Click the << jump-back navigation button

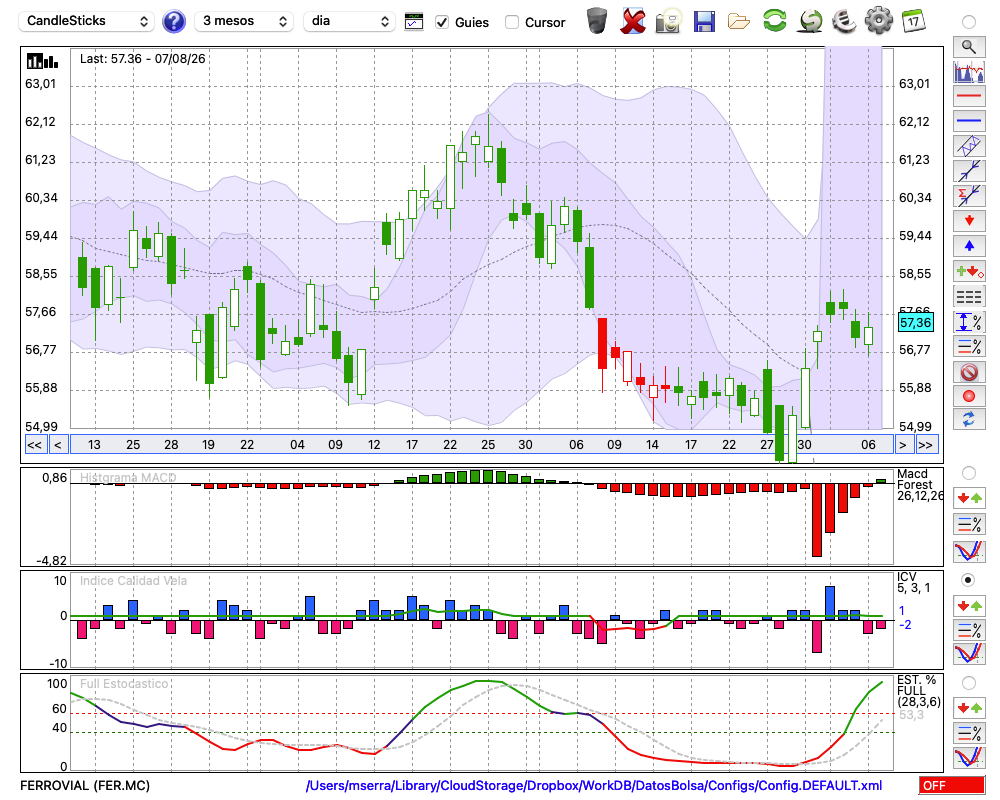pos(34,445)
